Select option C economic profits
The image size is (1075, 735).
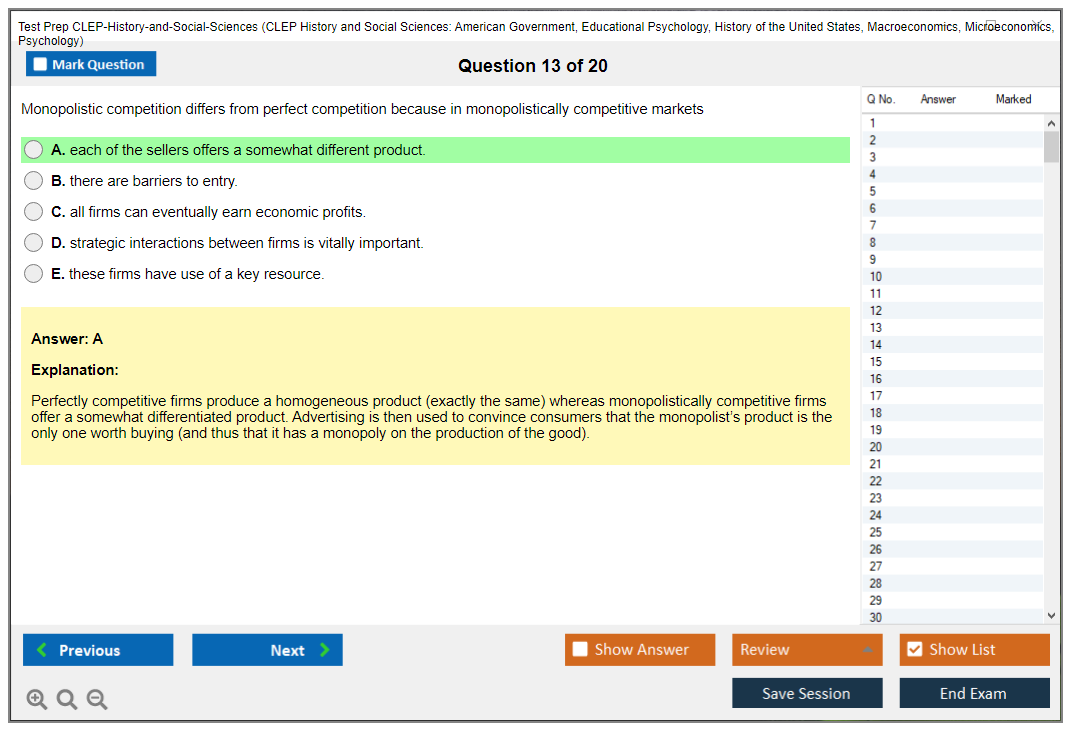tap(34, 212)
